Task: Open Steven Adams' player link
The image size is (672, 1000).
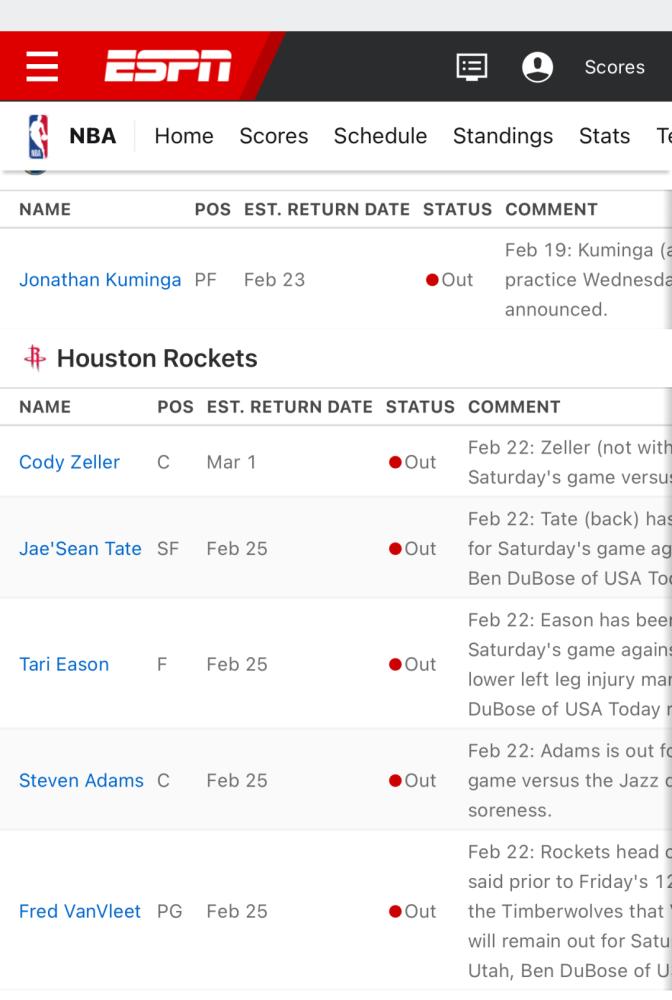Action: pyautogui.click(x=81, y=781)
